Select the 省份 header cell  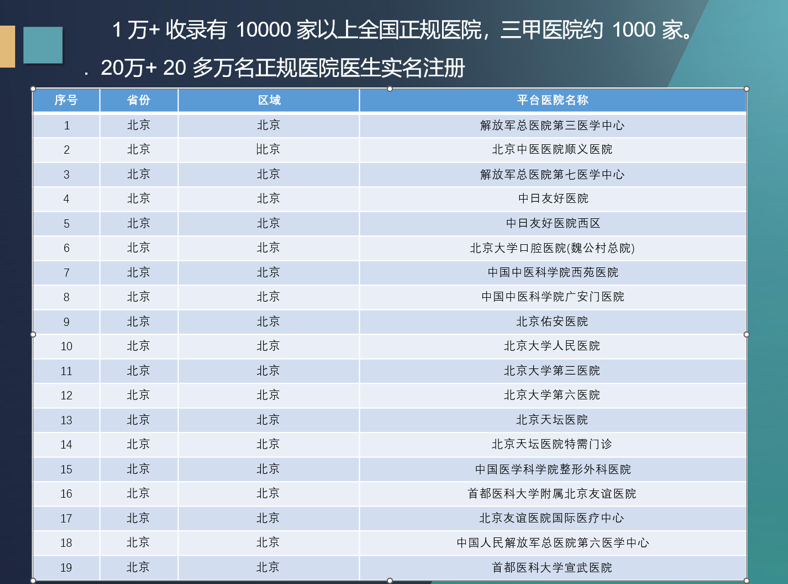click(139, 100)
